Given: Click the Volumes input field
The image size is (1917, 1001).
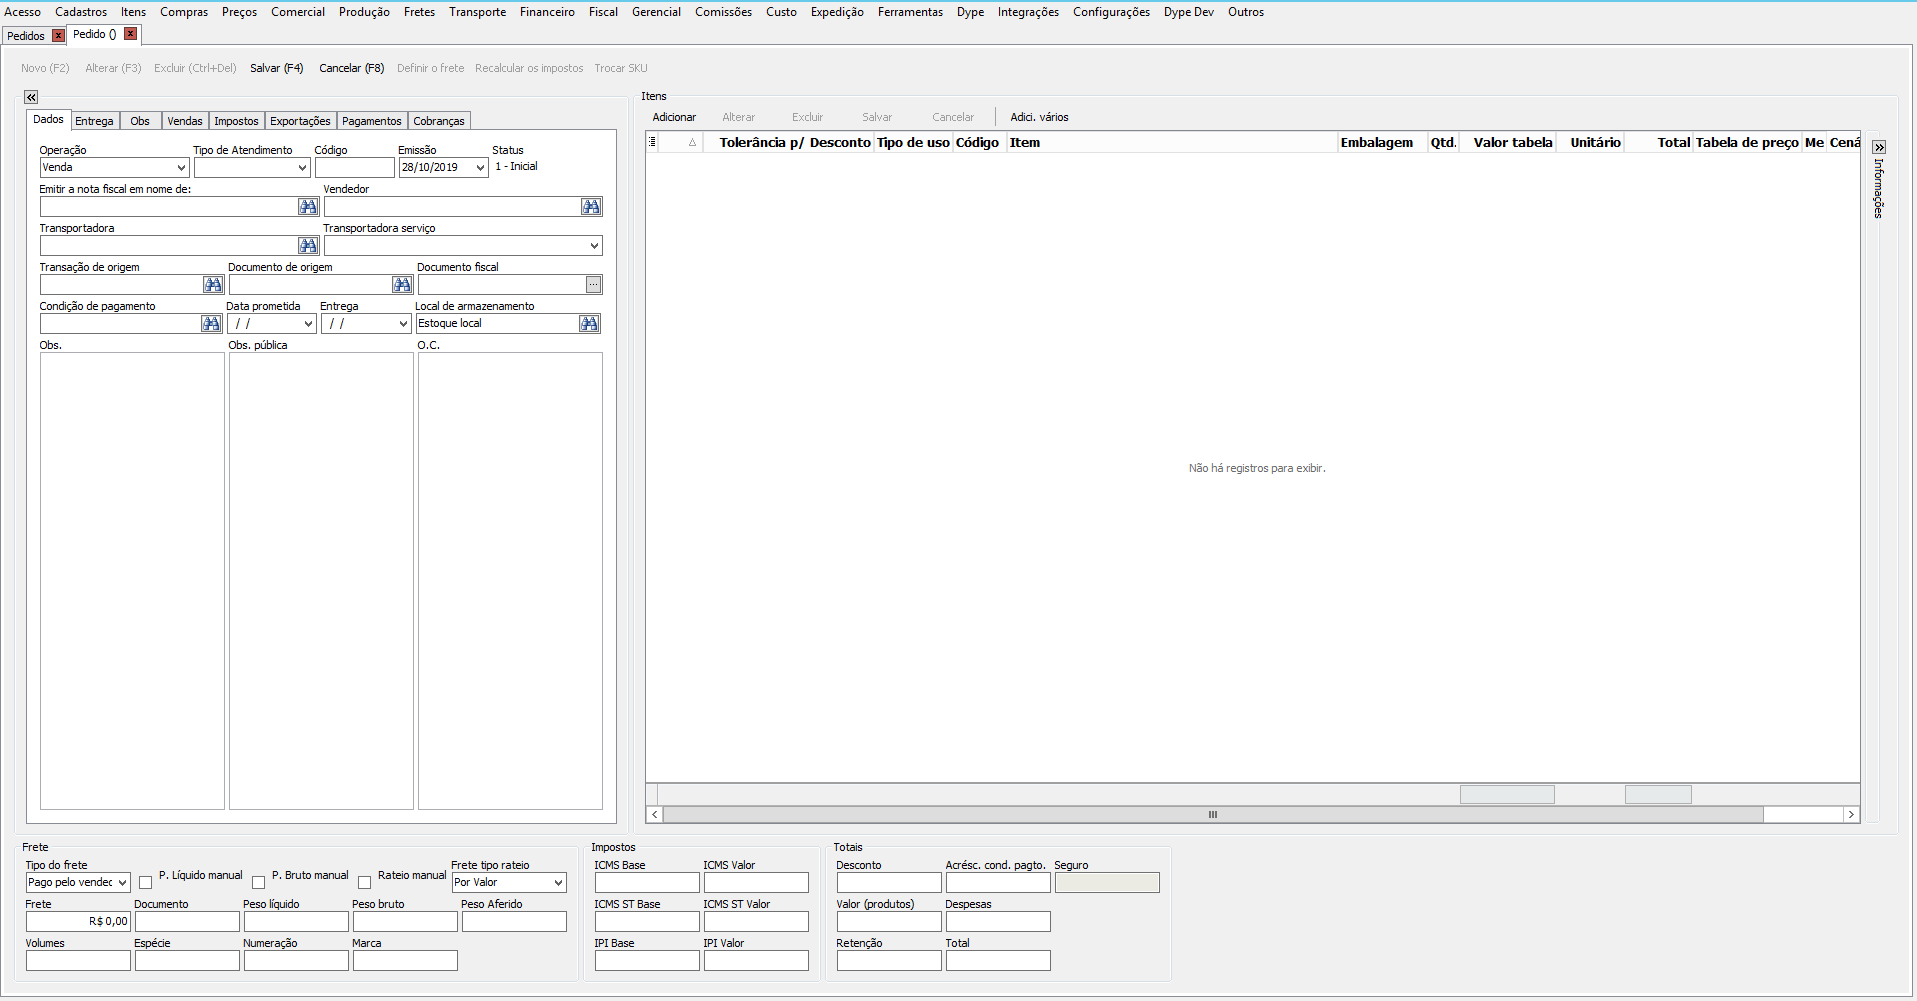Looking at the screenshot, I should point(78,960).
